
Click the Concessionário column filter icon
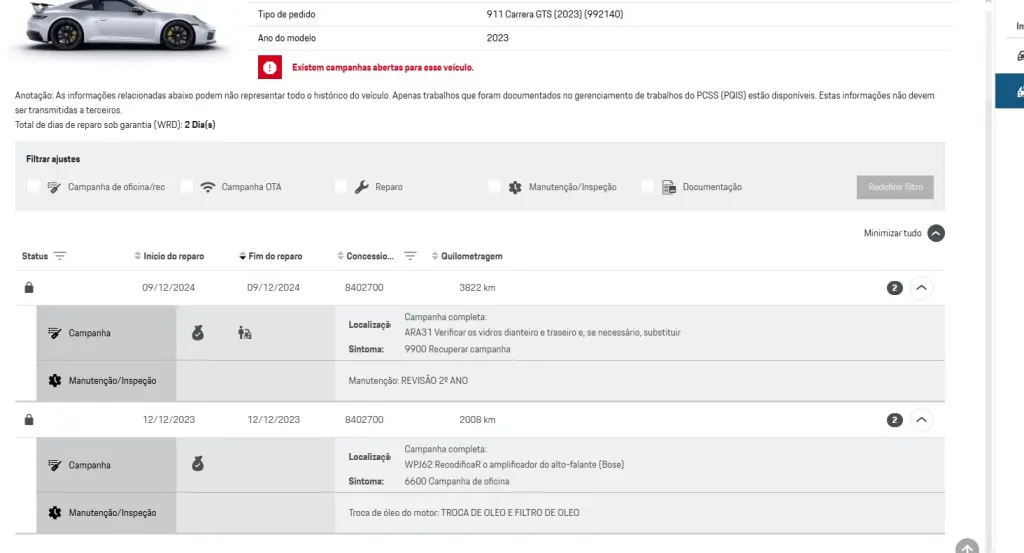coord(410,256)
